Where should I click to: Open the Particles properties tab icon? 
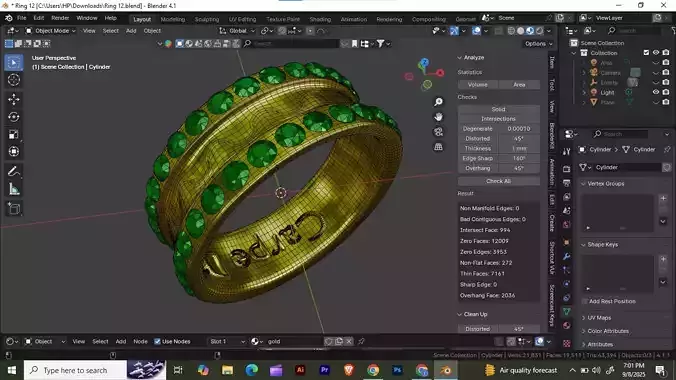566,270
